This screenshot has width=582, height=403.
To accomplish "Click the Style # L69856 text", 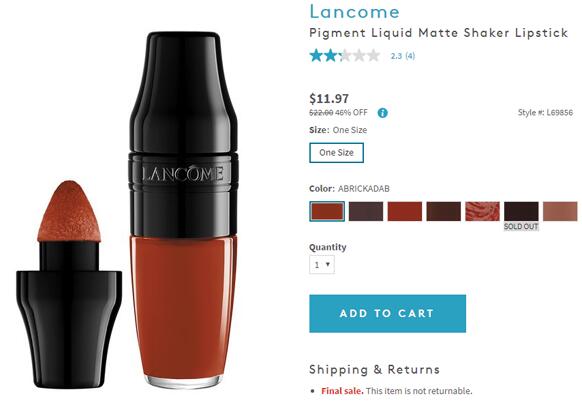I will coord(545,112).
